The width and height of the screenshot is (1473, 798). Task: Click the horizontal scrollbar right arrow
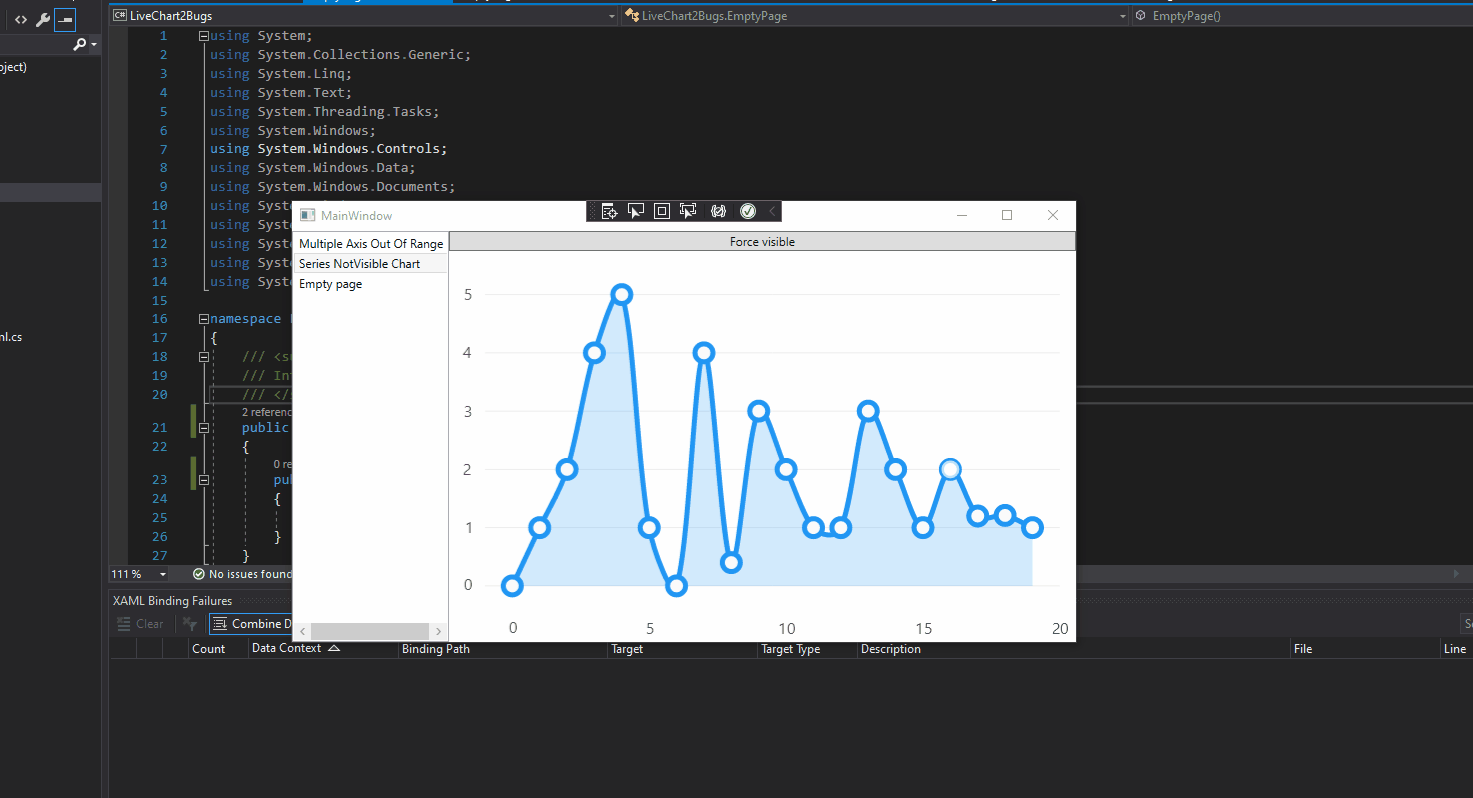pos(438,631)
